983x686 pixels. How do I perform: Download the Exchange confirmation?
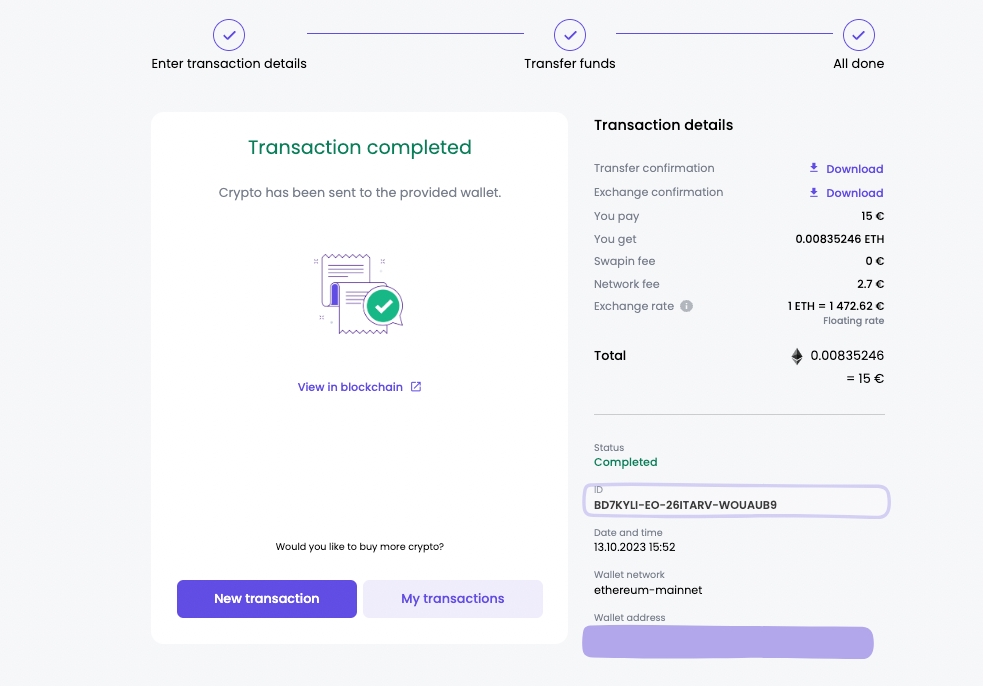854,193
